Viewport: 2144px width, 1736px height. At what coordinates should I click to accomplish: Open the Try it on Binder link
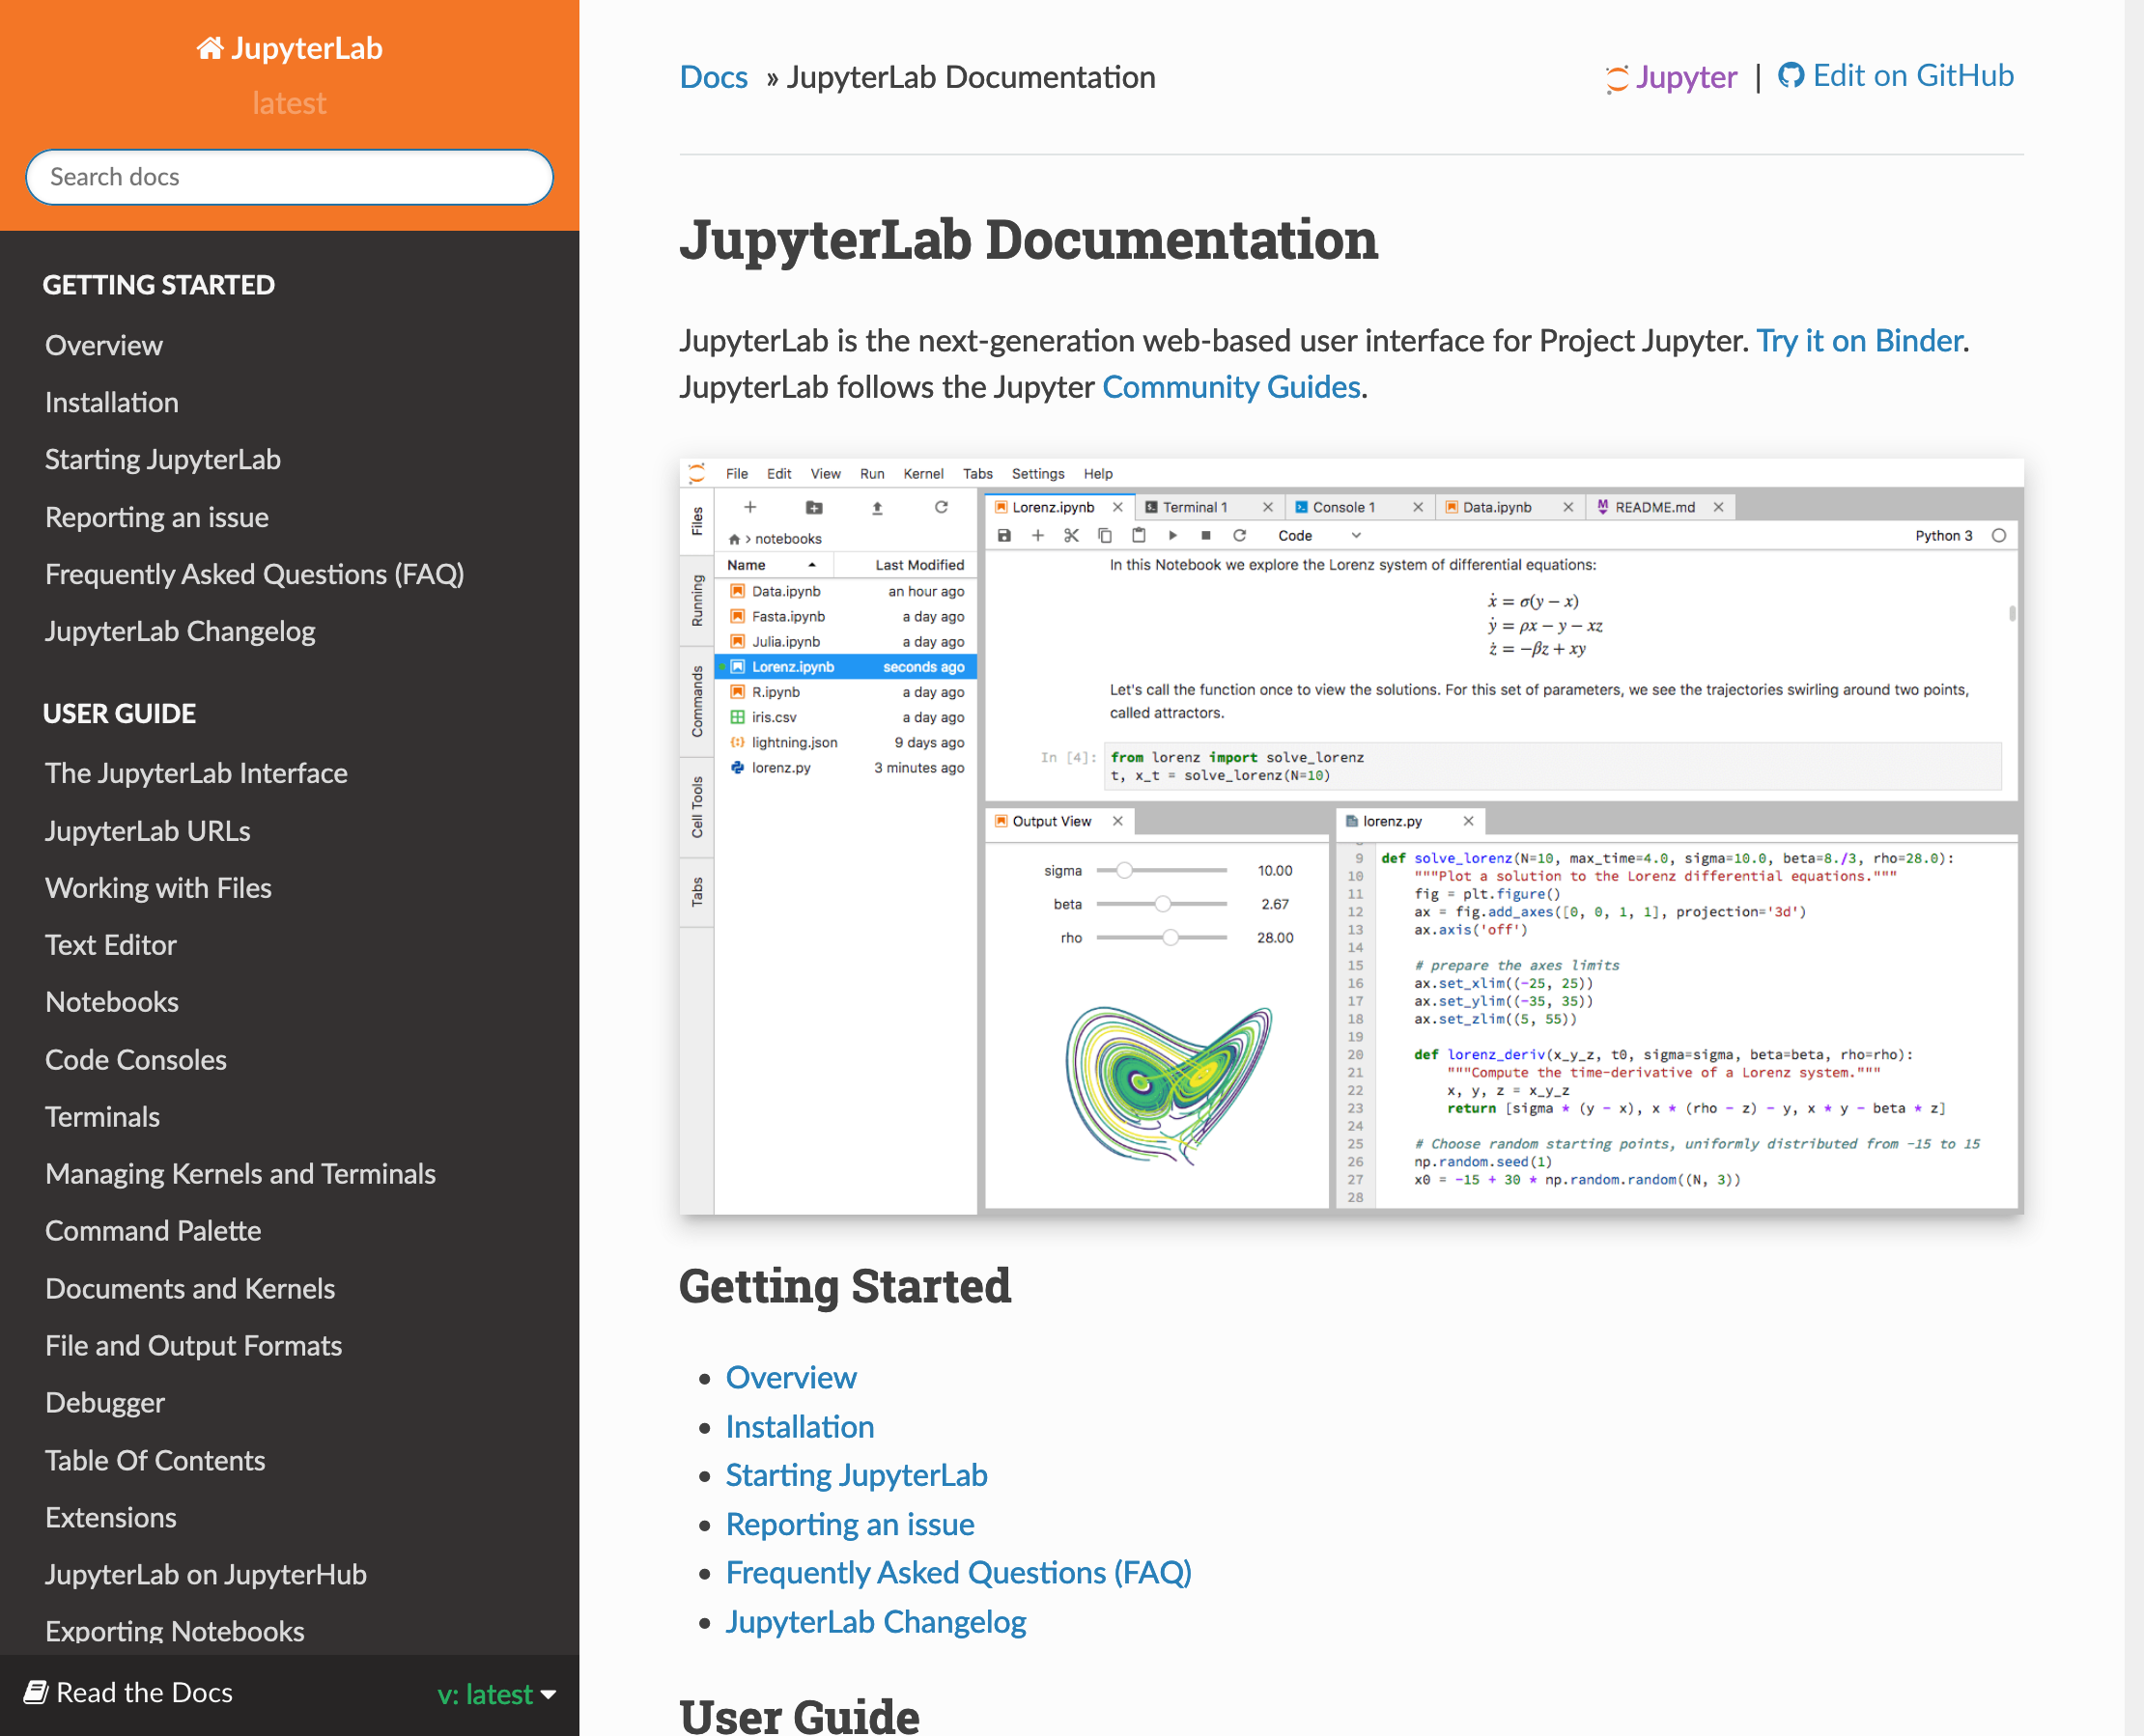[x=1859, y=341]
